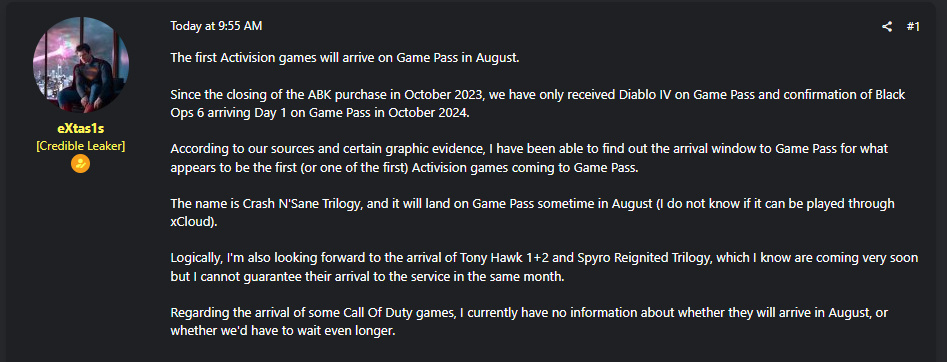Click the [Credible Leaker] user title

[80, 146]
